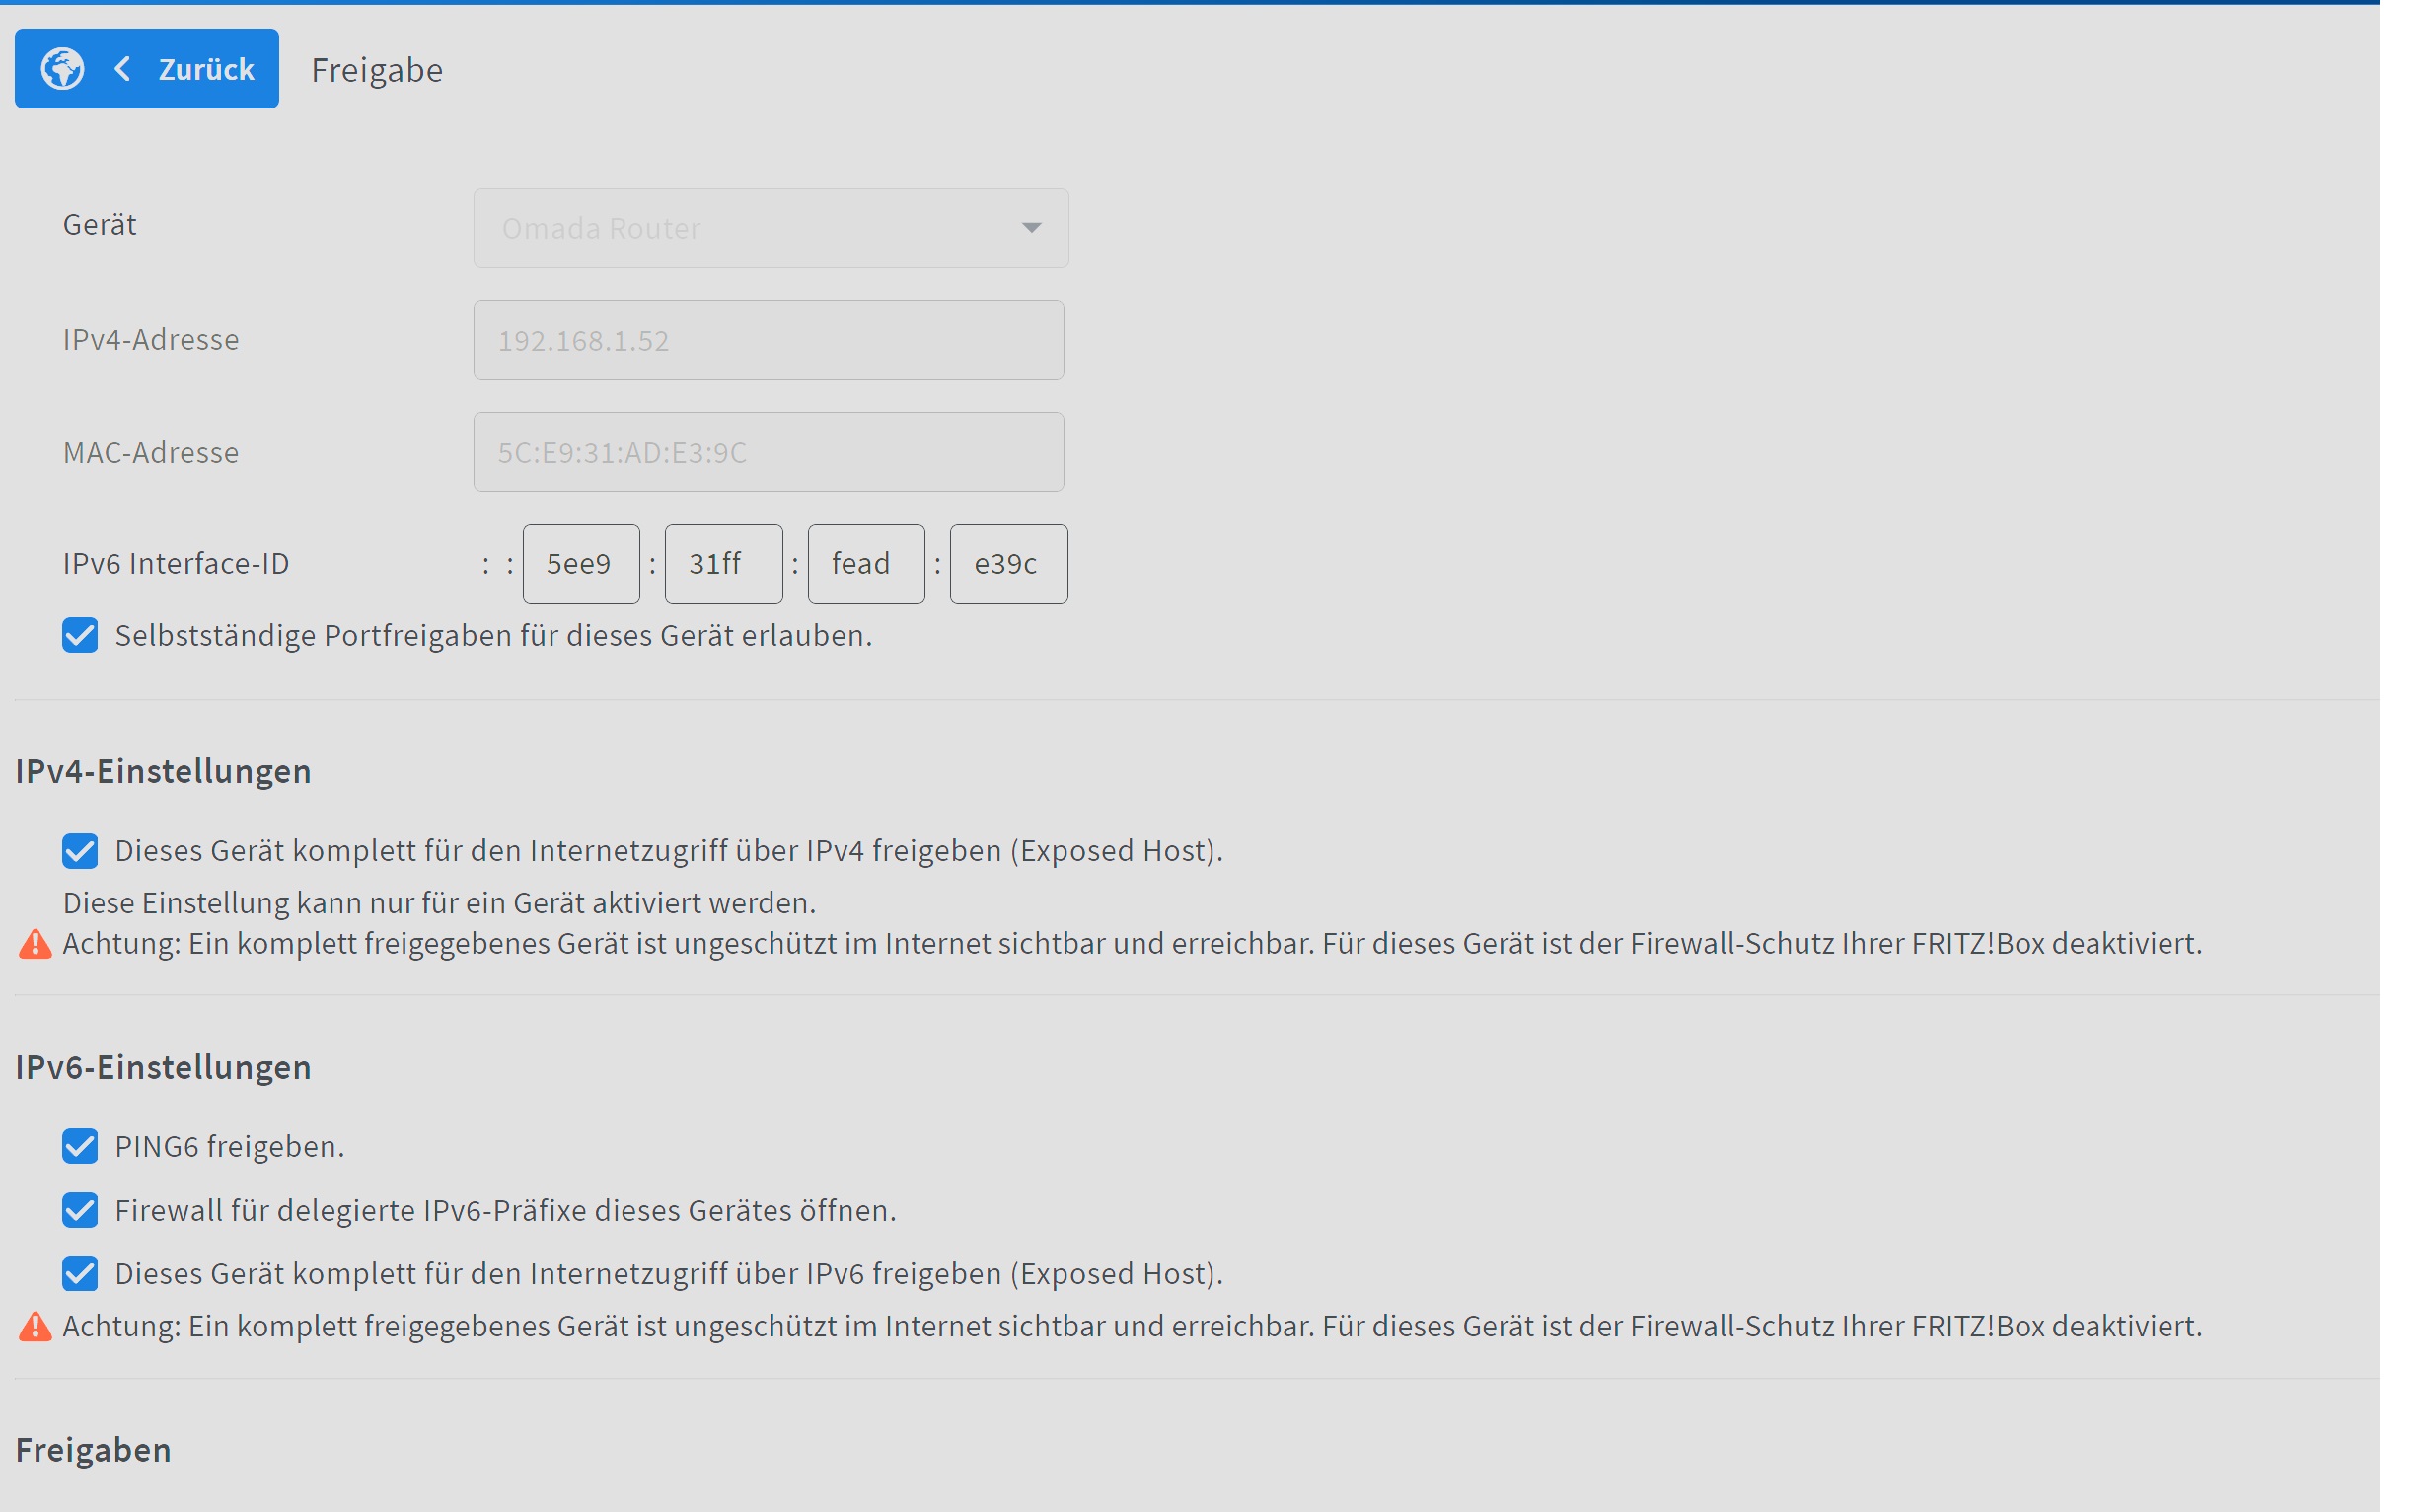This screenshot has width=2424, height=1512.
Task: Click the IPv4-Adresse field 192.168.1.52
Action: pyautogui.click(x=768, y=340)
